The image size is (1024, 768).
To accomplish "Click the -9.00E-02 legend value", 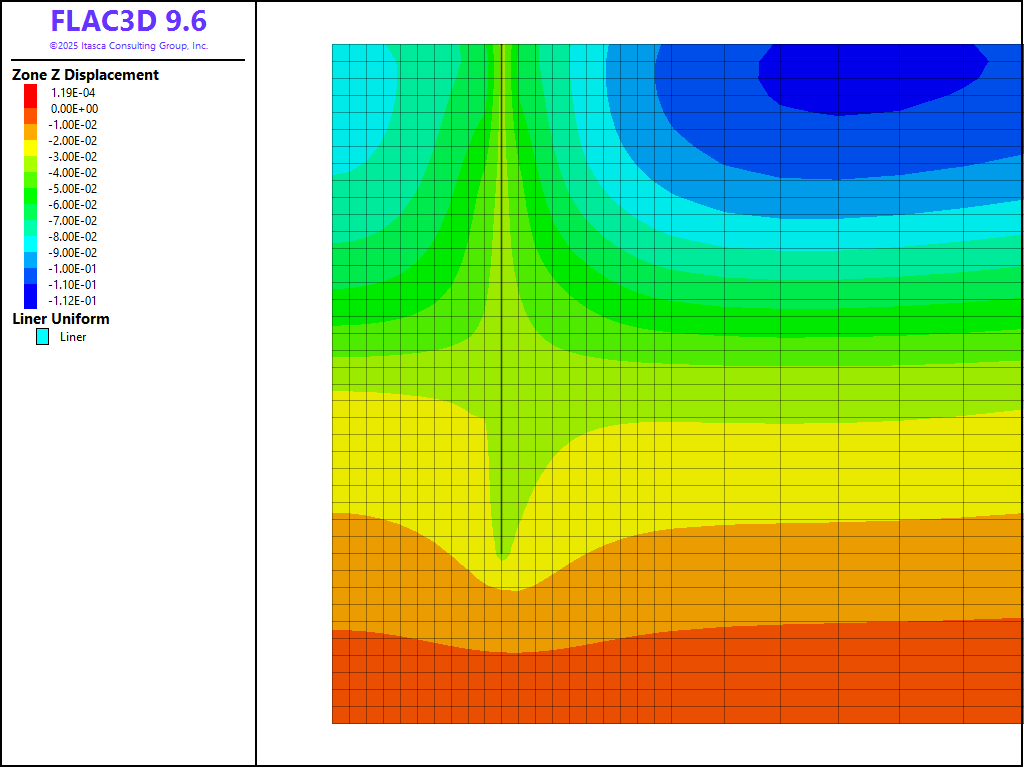I will [x=74, y=252].
